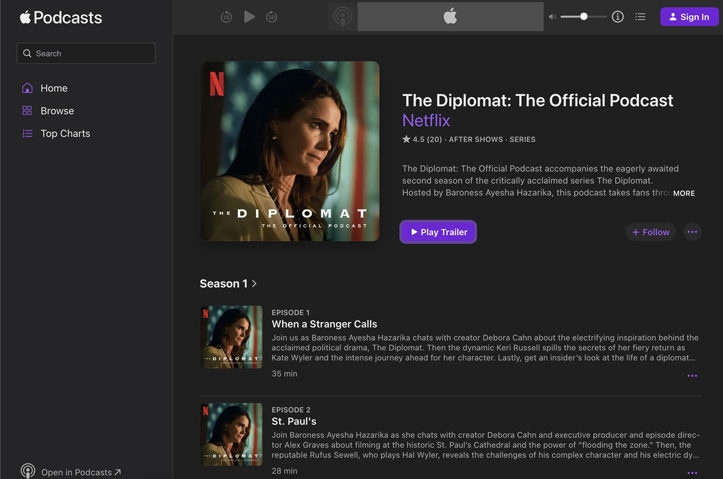This screenshot has height=479, width=723.
Task: Click the EPISODE 1 label
Action: 290,313
